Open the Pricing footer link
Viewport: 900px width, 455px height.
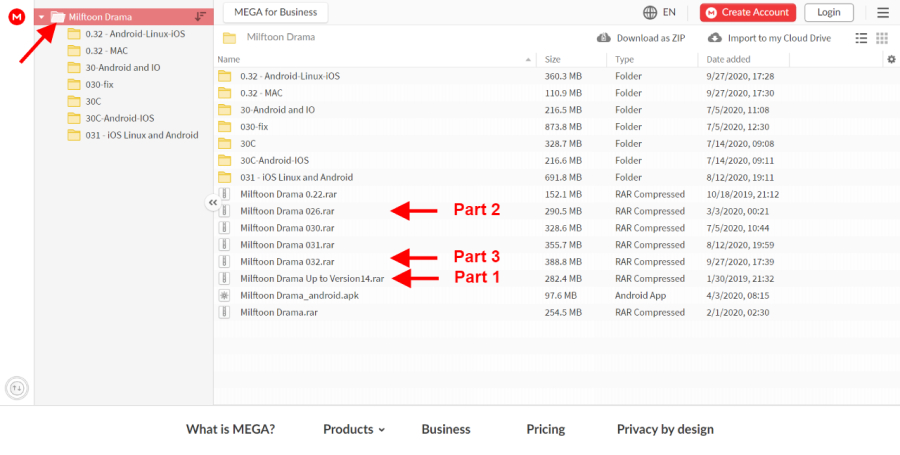pos(546,429)
